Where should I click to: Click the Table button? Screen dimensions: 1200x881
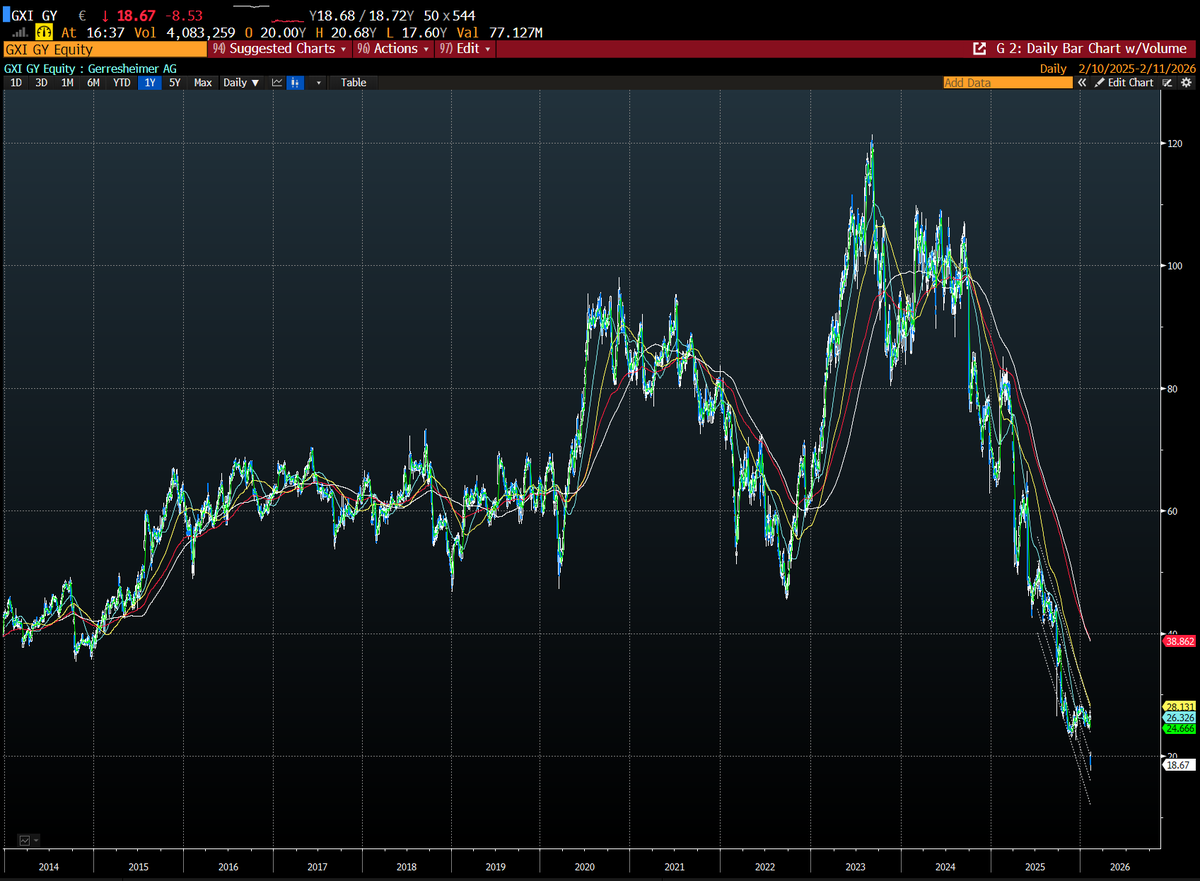(353, 83)
